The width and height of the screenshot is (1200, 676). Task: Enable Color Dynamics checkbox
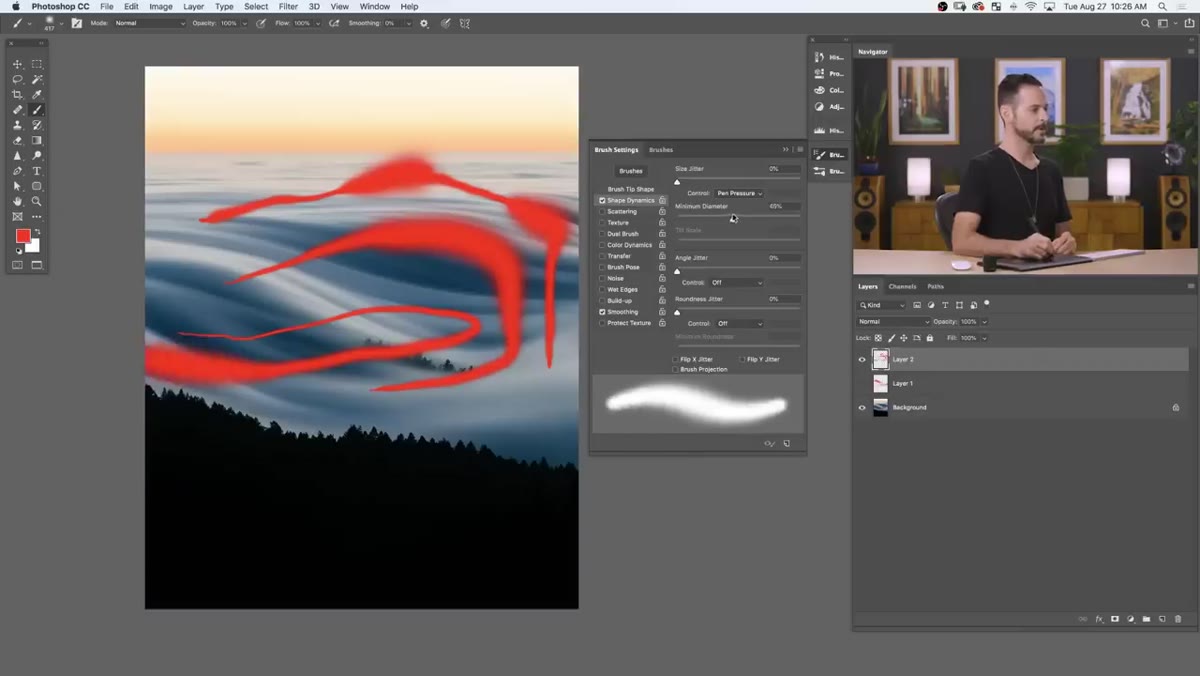coord(602,245)
